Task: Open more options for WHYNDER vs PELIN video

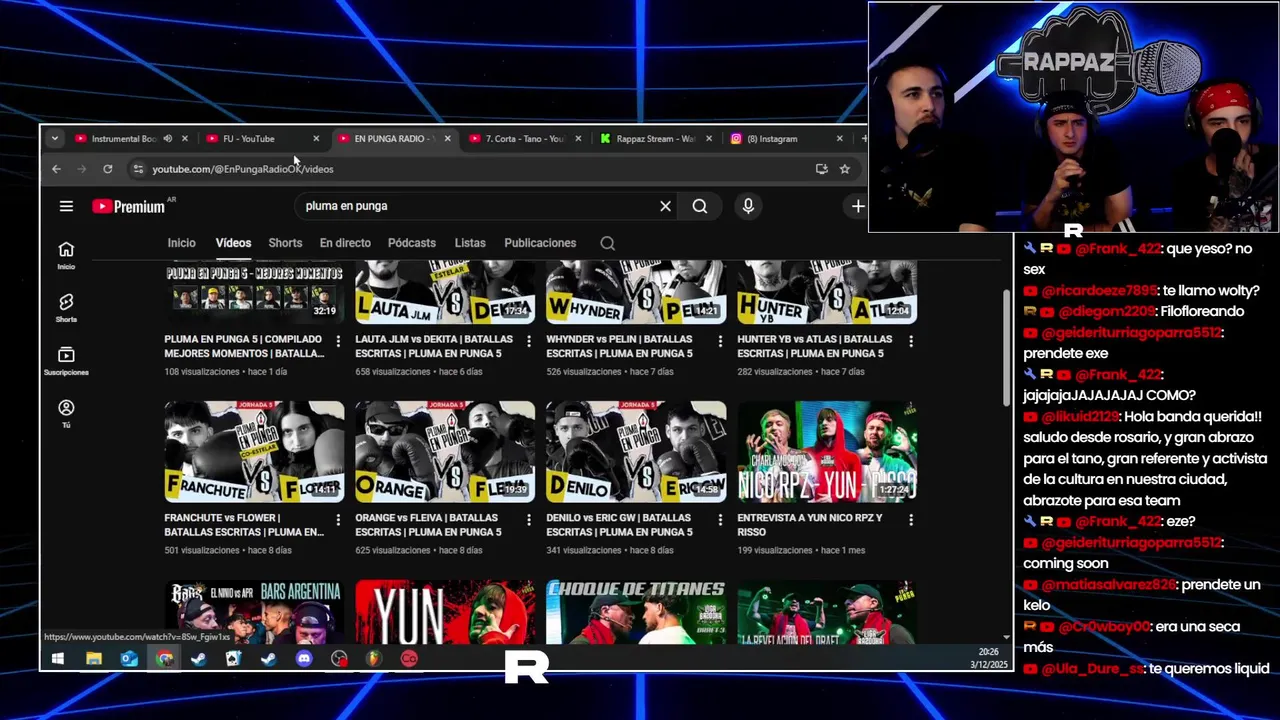Action: click(720, 341)
